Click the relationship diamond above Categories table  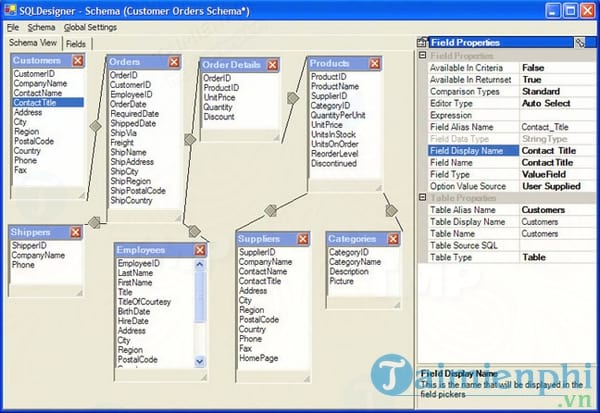[x=391, y=211]
